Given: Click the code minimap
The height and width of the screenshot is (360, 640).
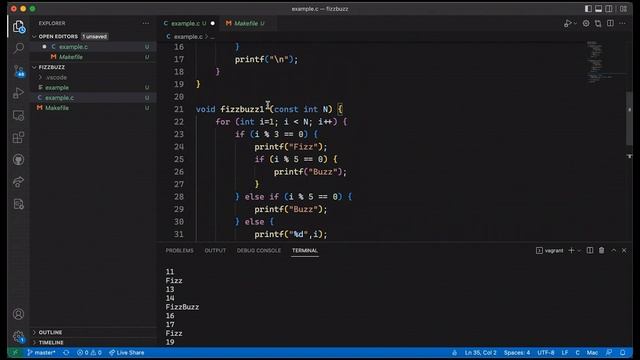Looking at the screenshot, I should pyautogui.click(x=606, y=61).
